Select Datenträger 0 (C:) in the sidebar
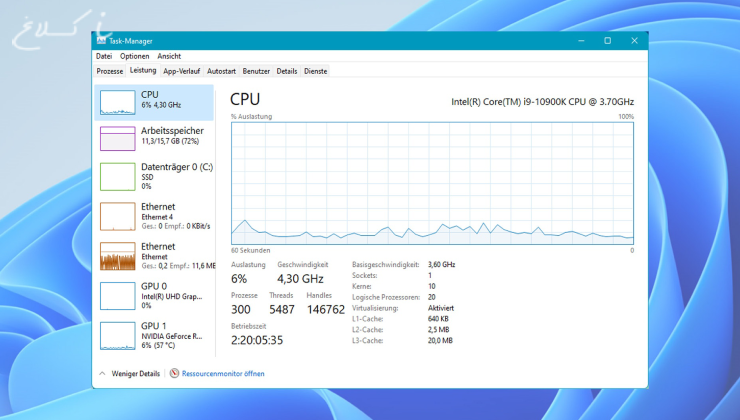This screenshot has width=740, height=420. (x=154, y=176)
